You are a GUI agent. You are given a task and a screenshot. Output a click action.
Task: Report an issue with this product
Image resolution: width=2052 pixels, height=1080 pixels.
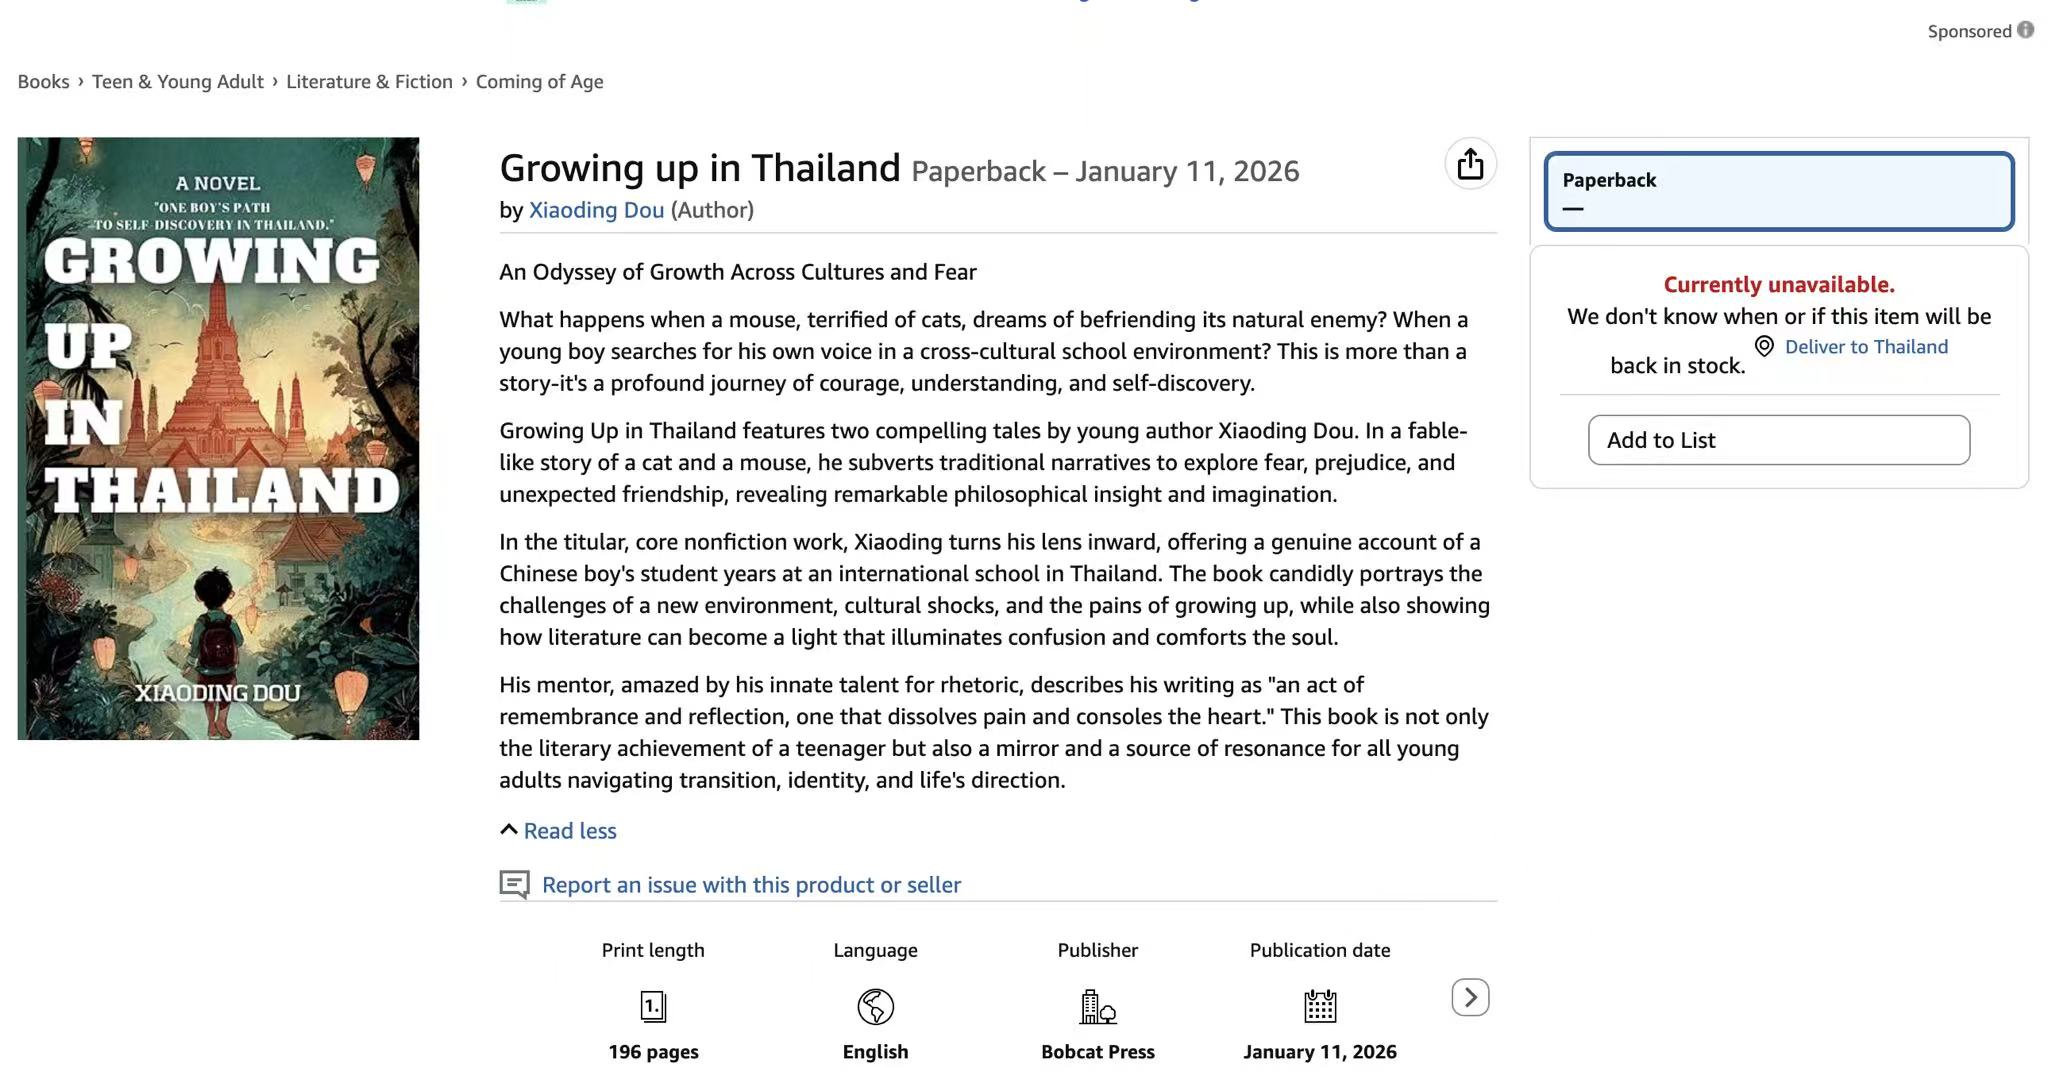[x=751, y=885]
